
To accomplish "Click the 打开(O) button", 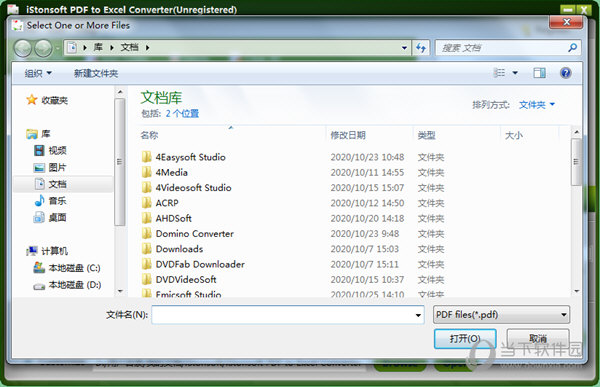I will point(465,338).
